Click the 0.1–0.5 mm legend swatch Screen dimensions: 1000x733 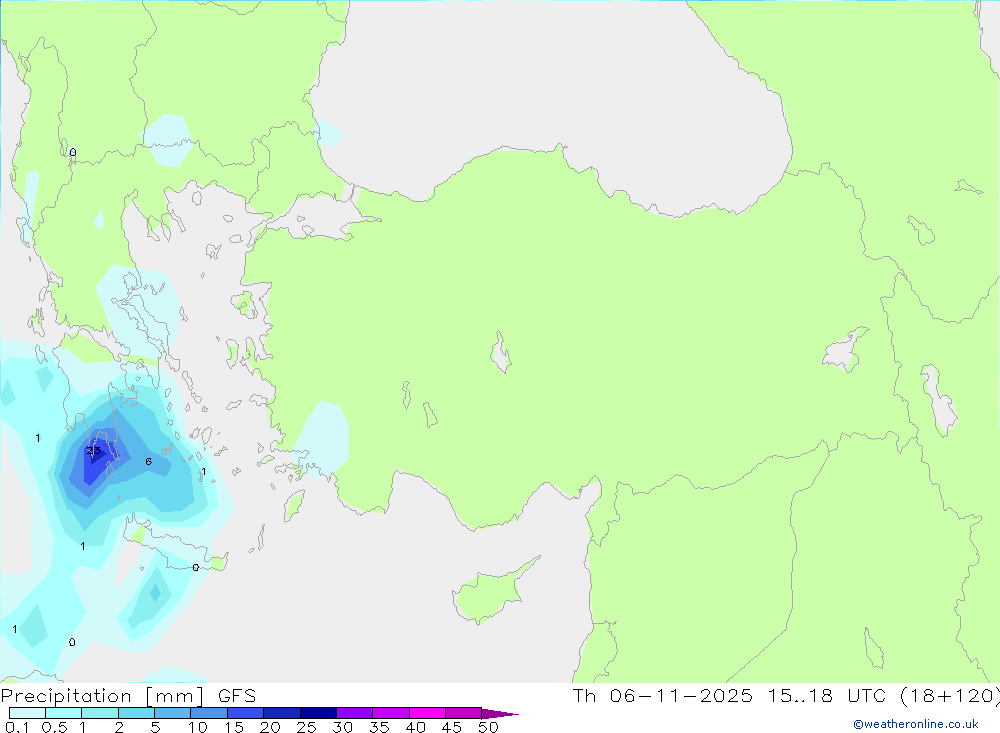[x=27, y=713]
